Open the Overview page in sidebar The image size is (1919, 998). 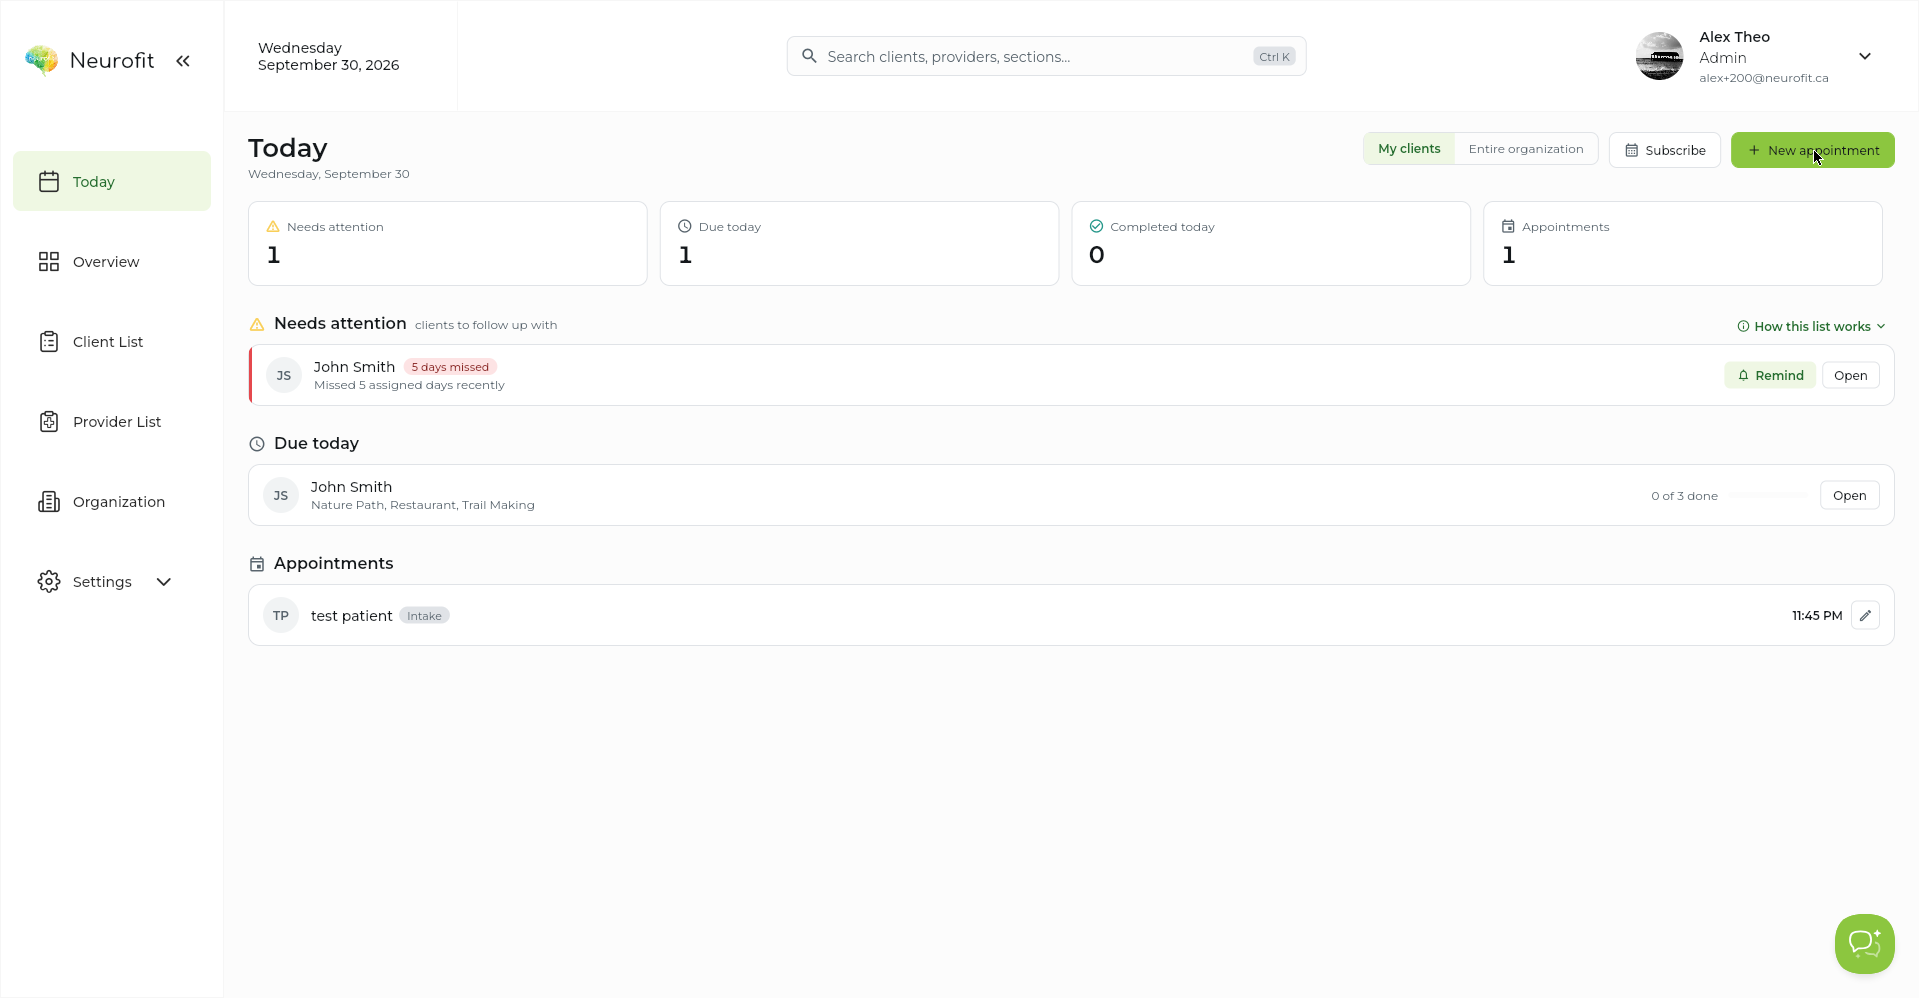(112, 261)
